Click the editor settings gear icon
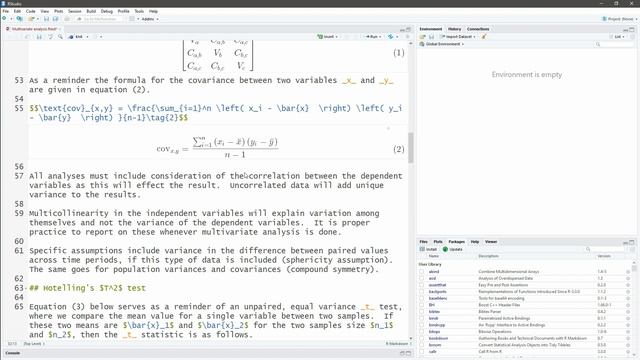 pyautogui.click(x=96, y=37)
